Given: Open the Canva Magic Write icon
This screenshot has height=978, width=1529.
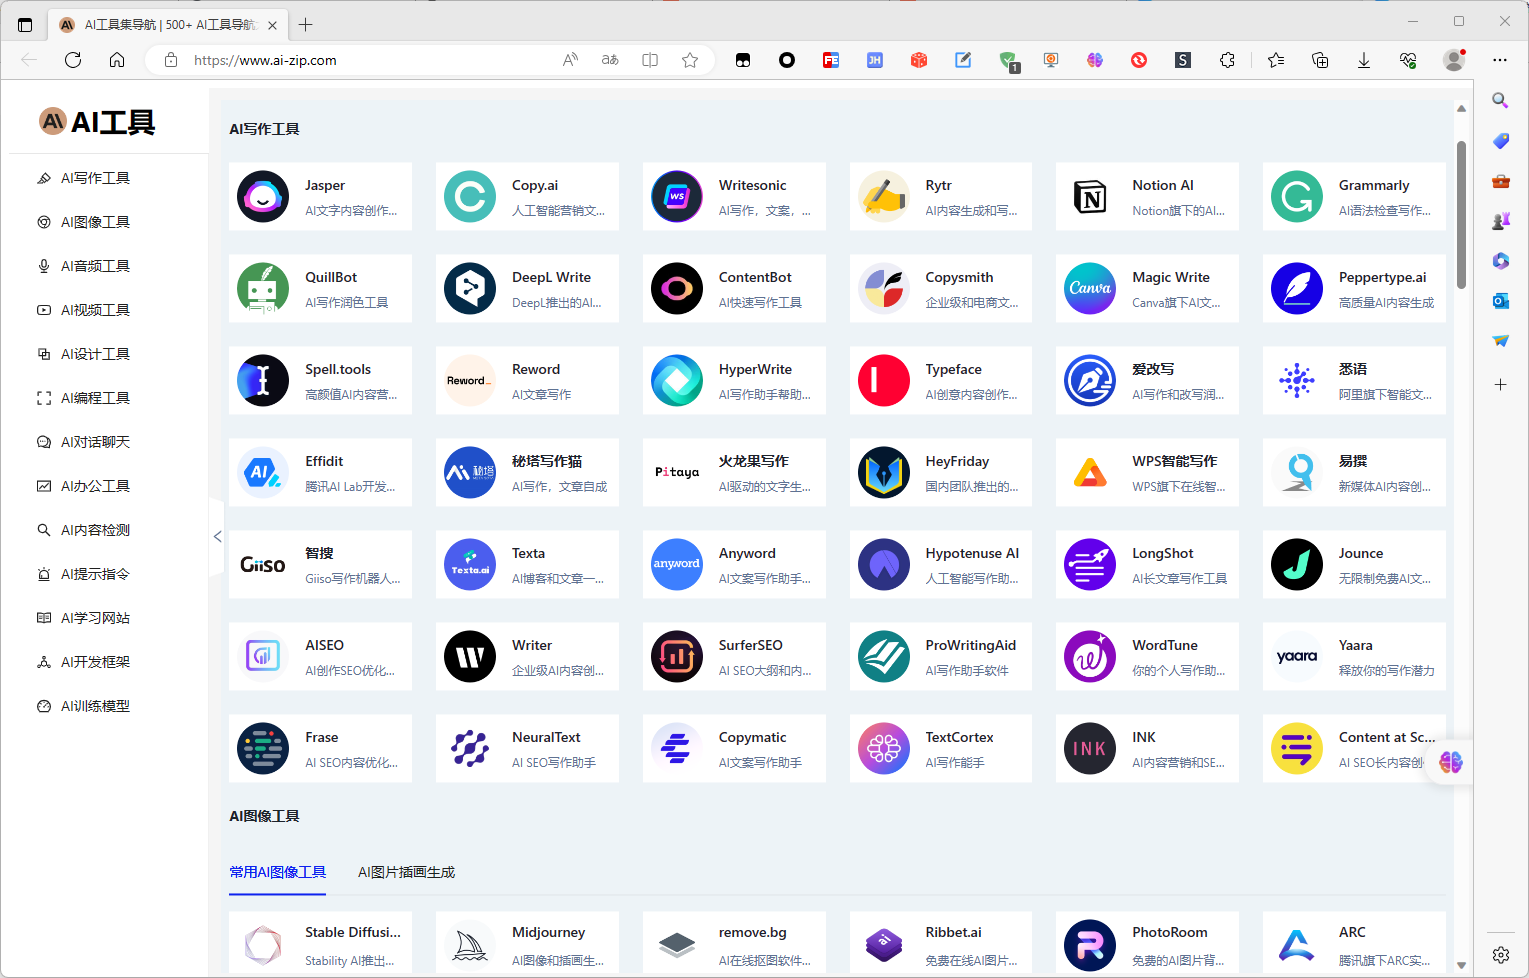Looking at the screenshot, I should tap(1090, 289).
